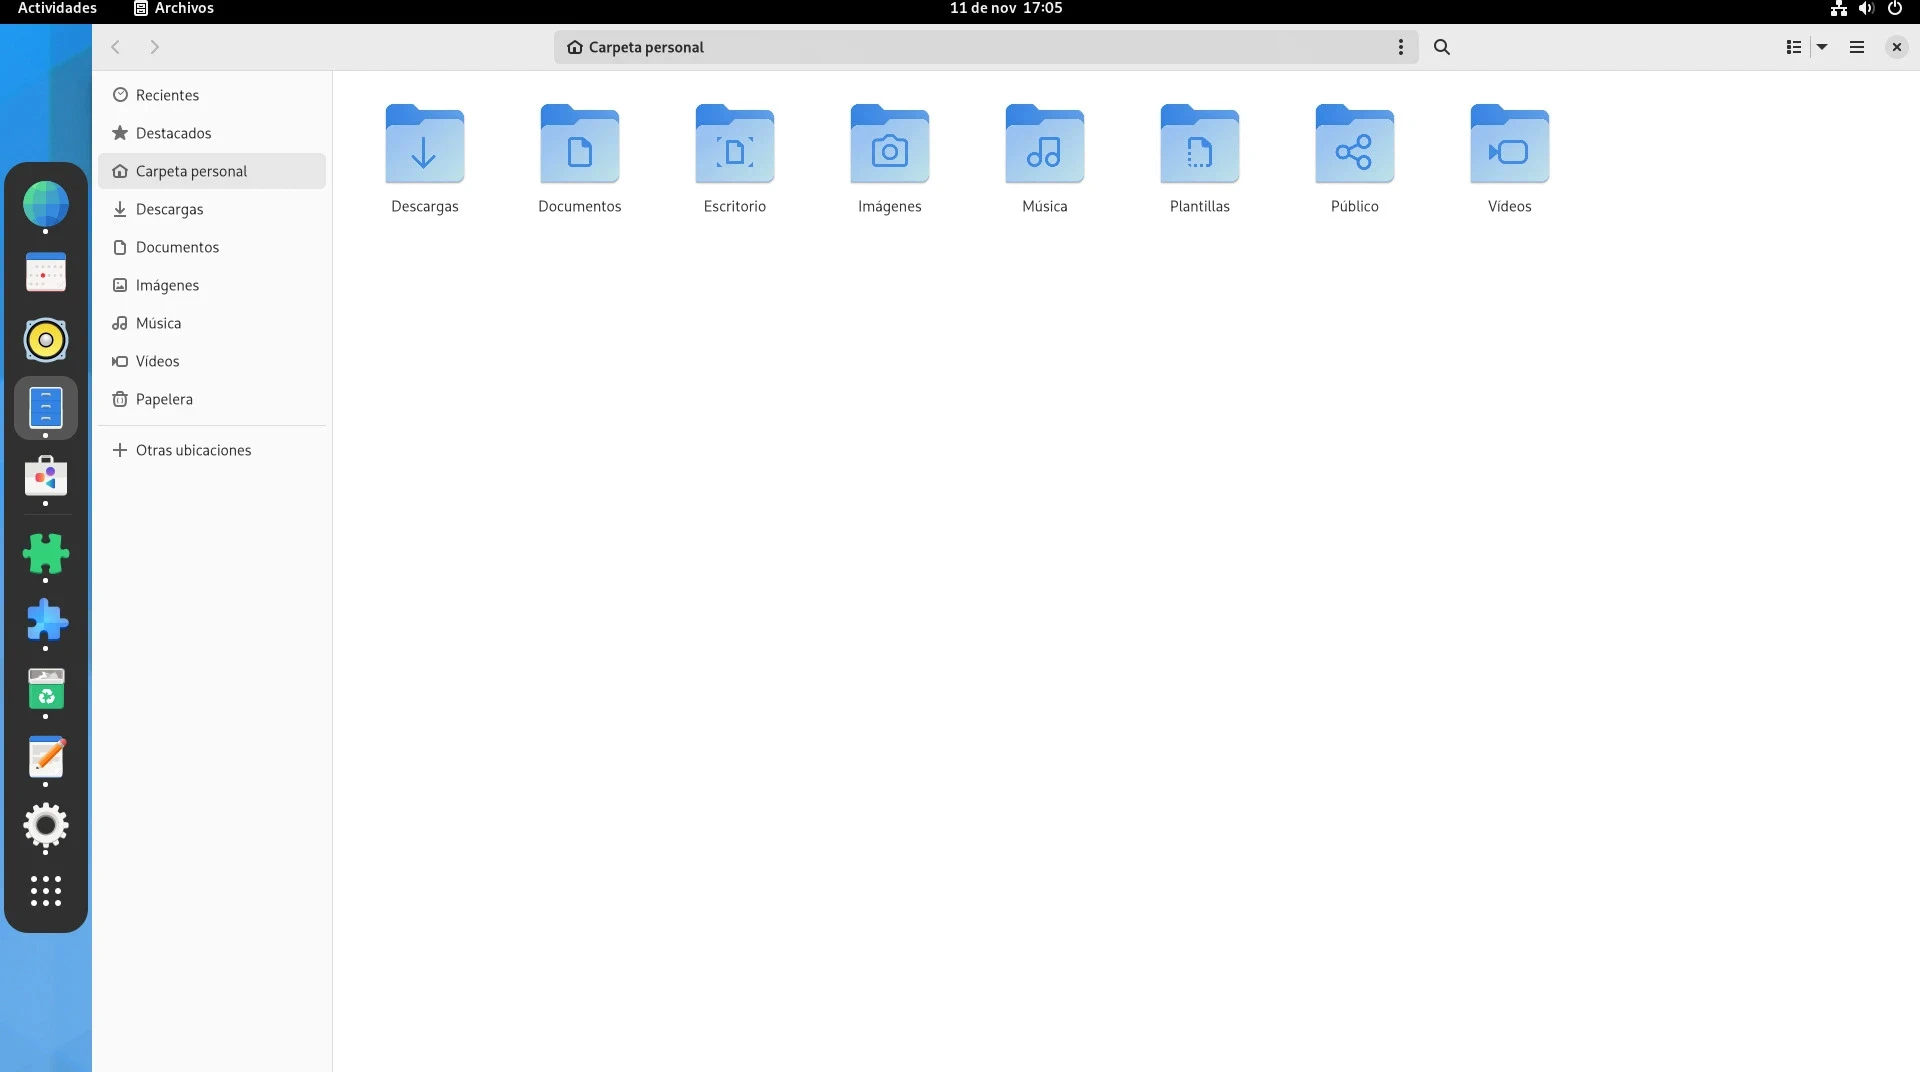Select Destacados in the sidebar
Viewport: 1920px width, 1072px height.
[x=173, y=133]
